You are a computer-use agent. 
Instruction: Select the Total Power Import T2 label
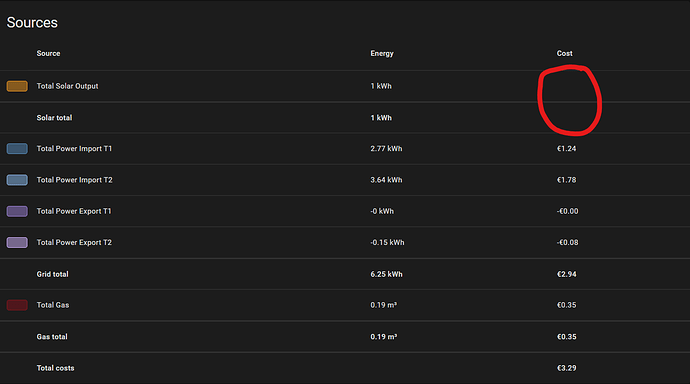[74, 180]
